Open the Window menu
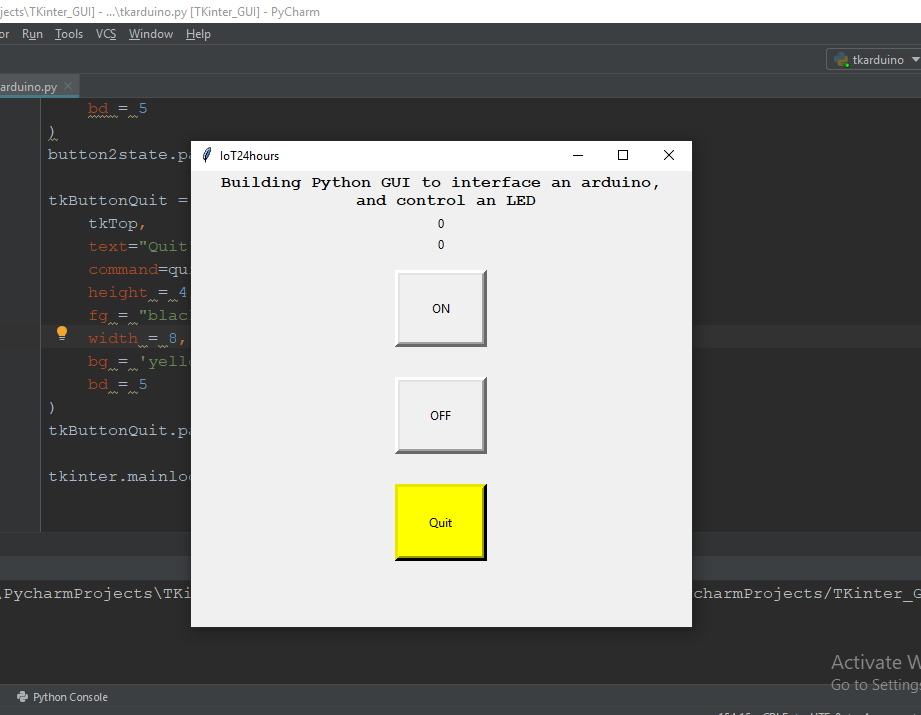Viewport: 921px width, 715px height. [x=150, y=33]
